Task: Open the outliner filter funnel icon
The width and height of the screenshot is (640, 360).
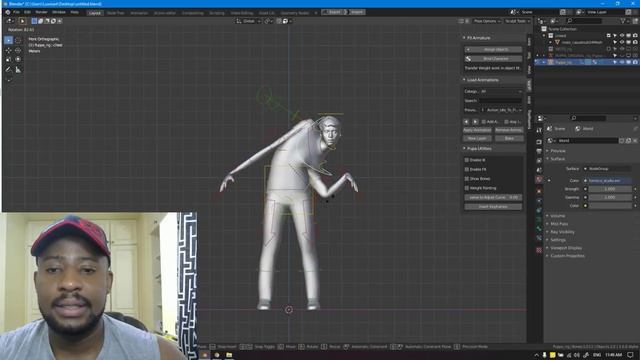Action: 623,21
